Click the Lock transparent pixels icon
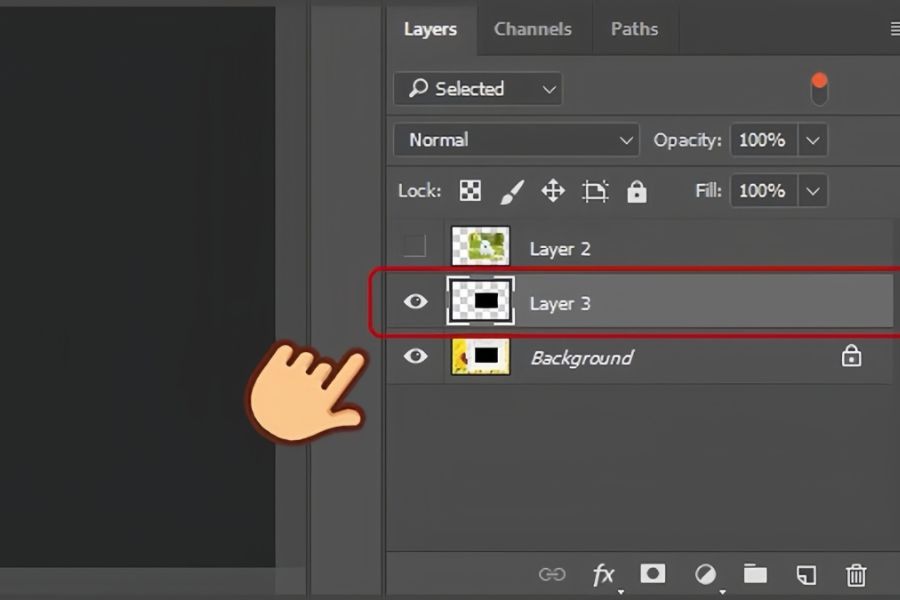This screenshot has height=600, width=900. (x=469, y=191)
